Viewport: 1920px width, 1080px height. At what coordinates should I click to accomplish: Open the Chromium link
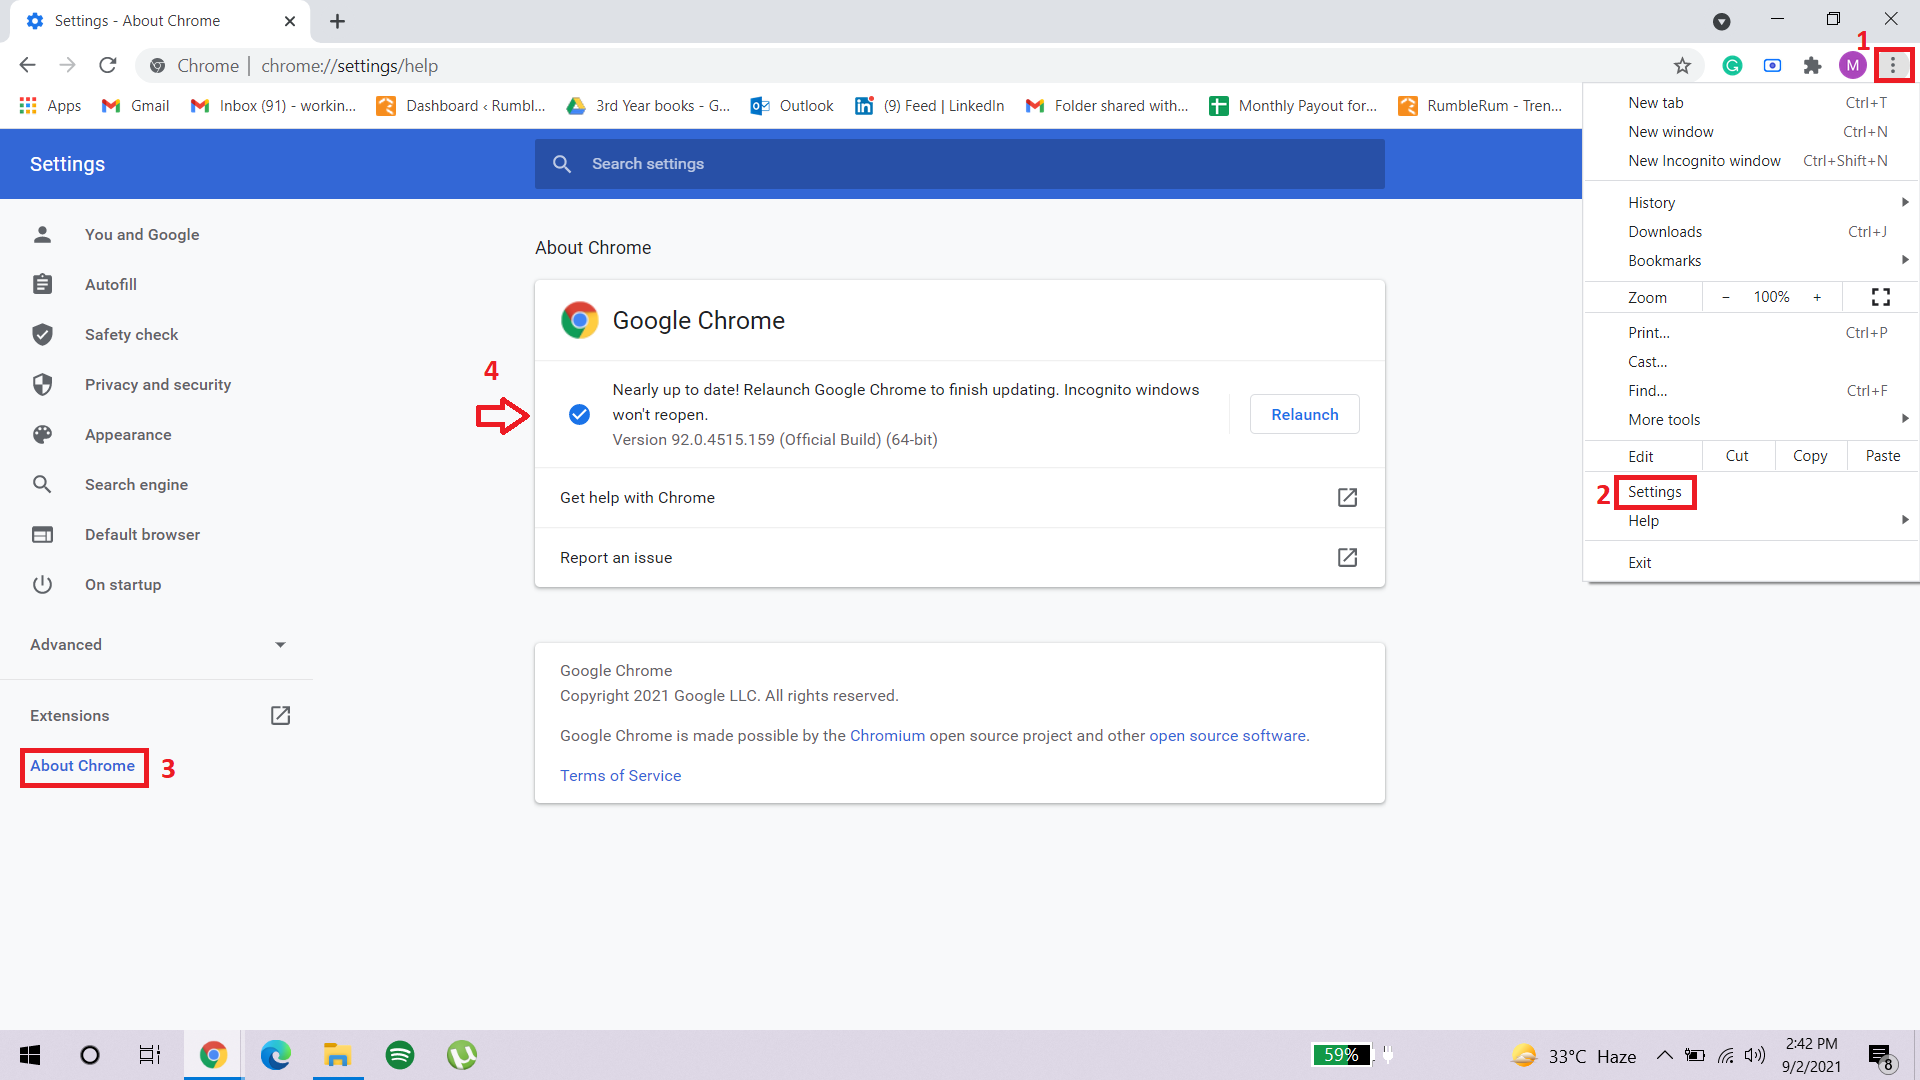887,736
